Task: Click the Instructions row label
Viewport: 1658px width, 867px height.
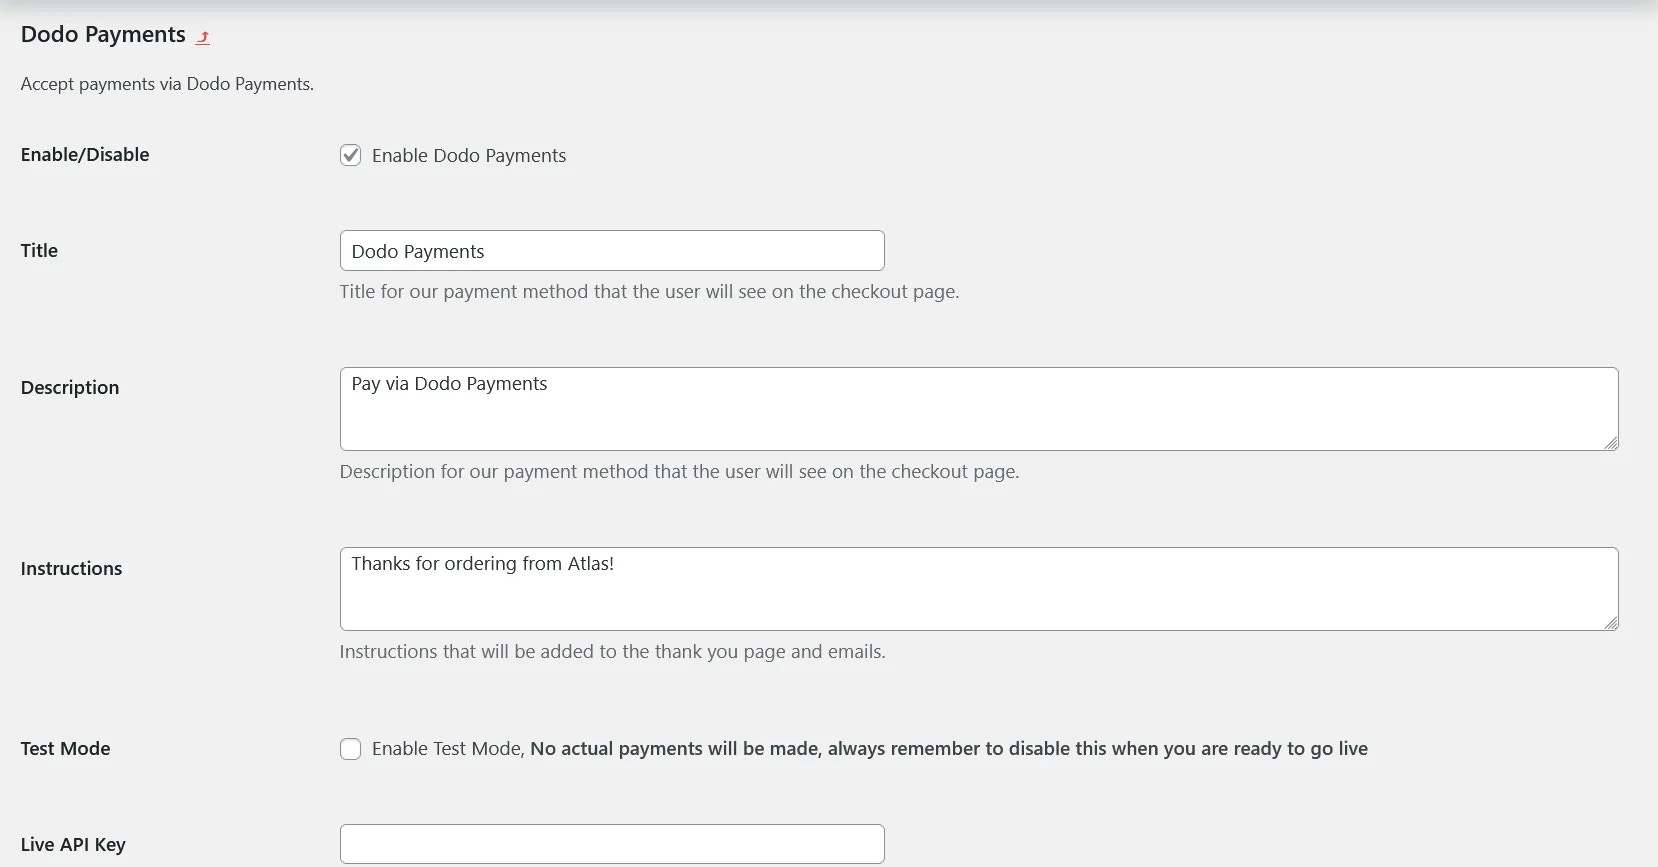Action: pyautogui.click(x=71, y=569)
